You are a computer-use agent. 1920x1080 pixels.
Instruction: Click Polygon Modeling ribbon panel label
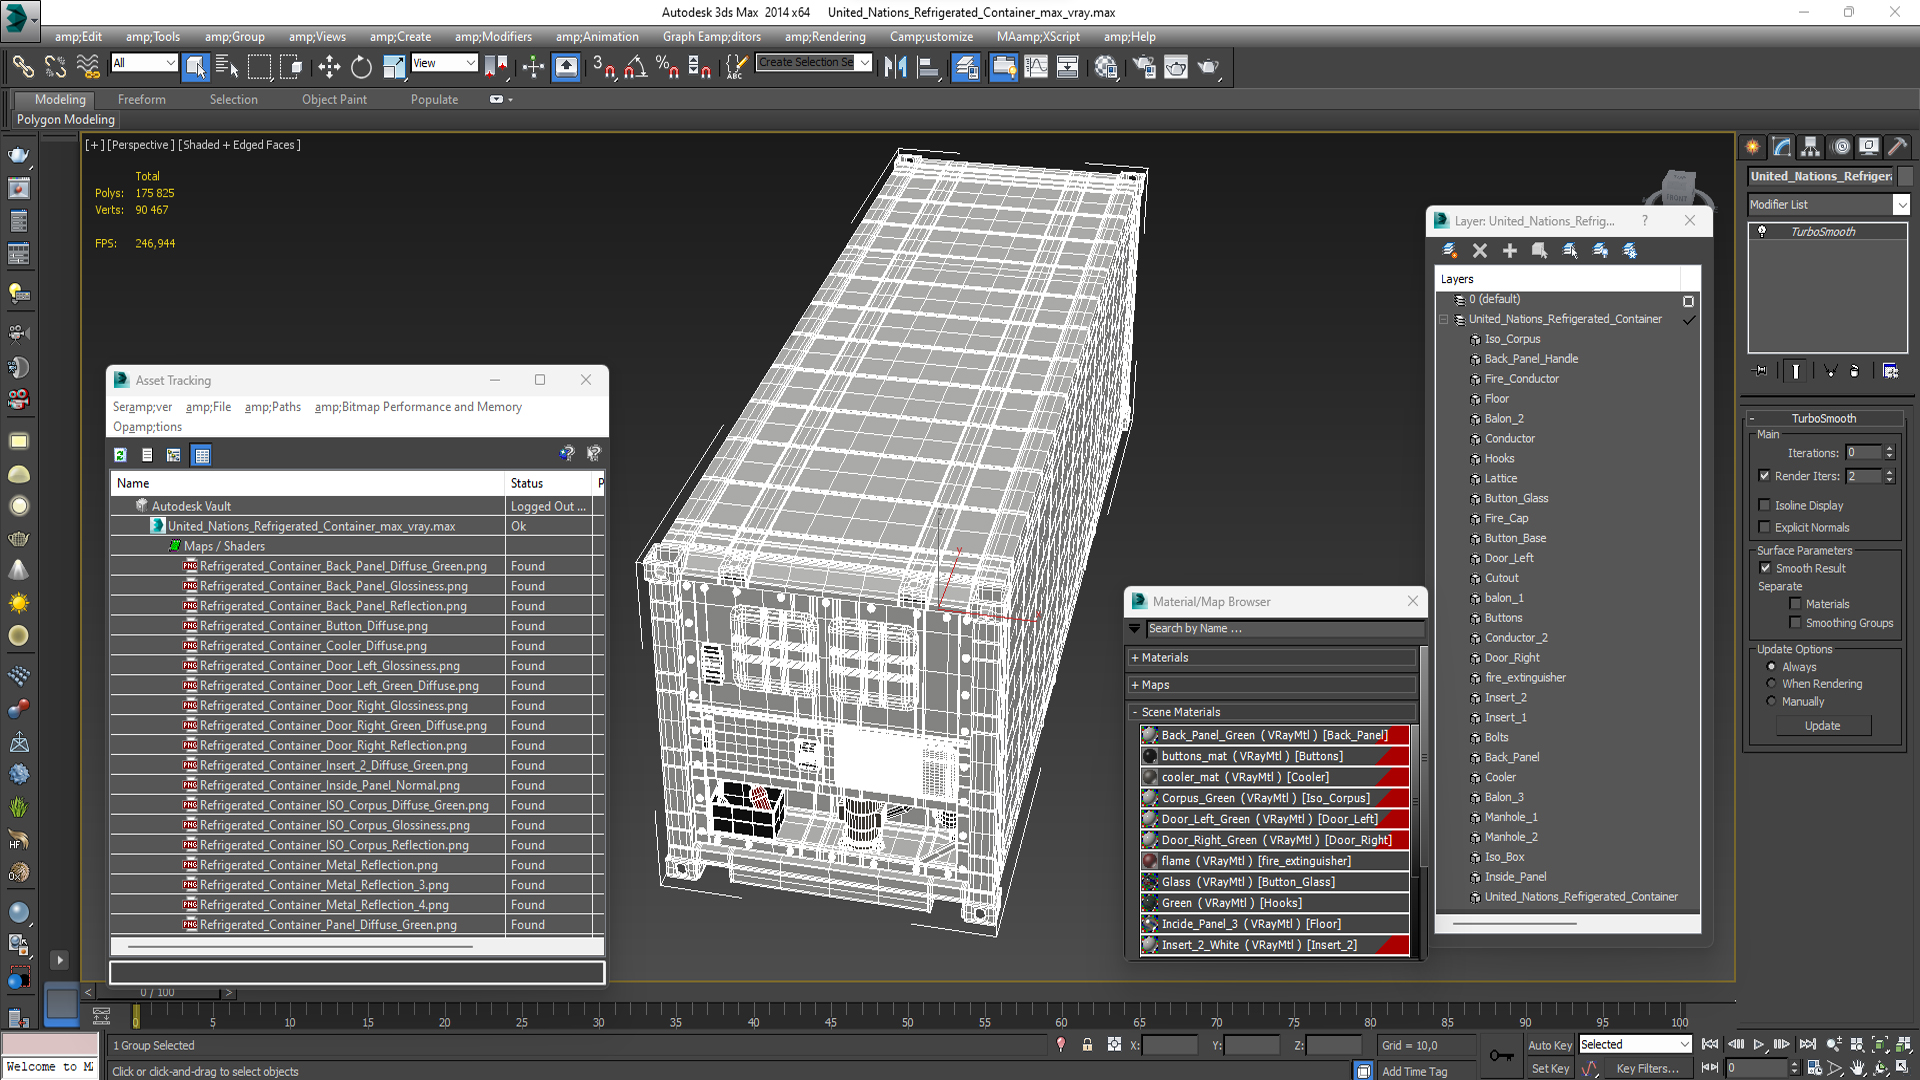(x=65, y=120)
